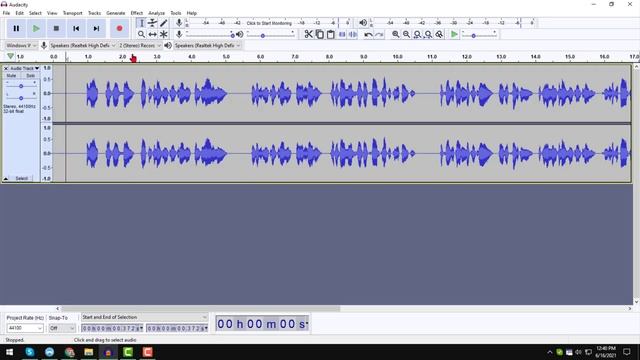Open the playback device dropdown

point(207,45)
